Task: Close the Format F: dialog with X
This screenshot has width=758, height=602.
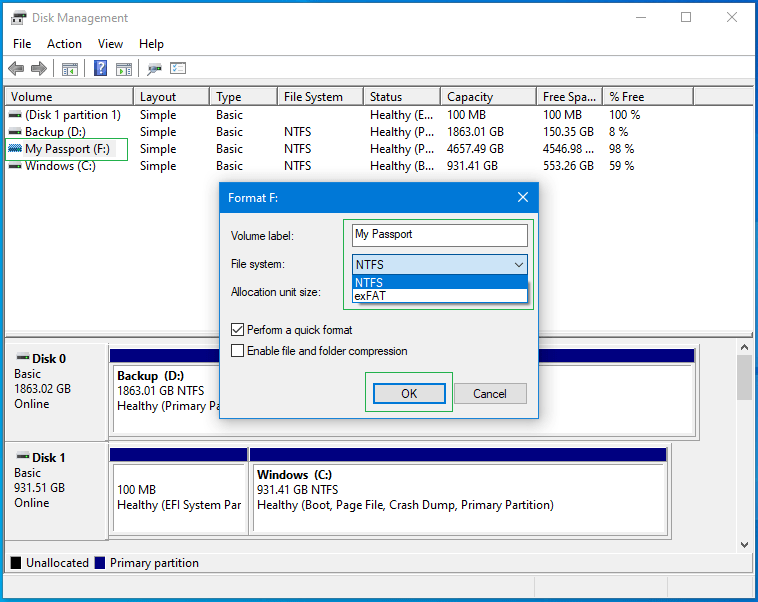Action: [x=522, y=198]
